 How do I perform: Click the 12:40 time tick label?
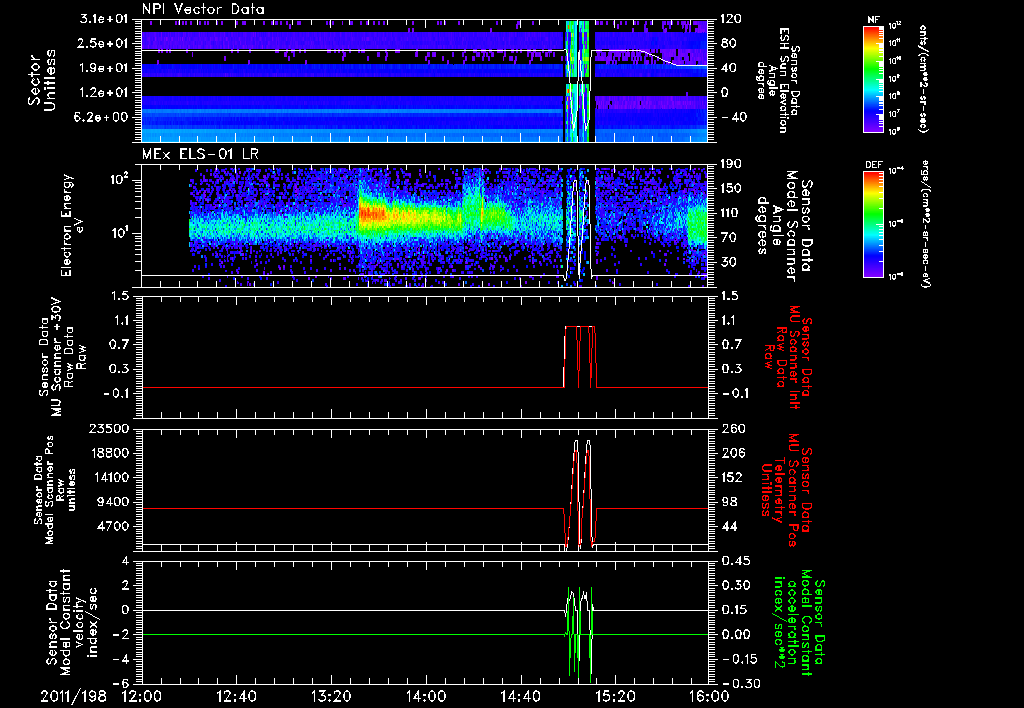point(236,696)
